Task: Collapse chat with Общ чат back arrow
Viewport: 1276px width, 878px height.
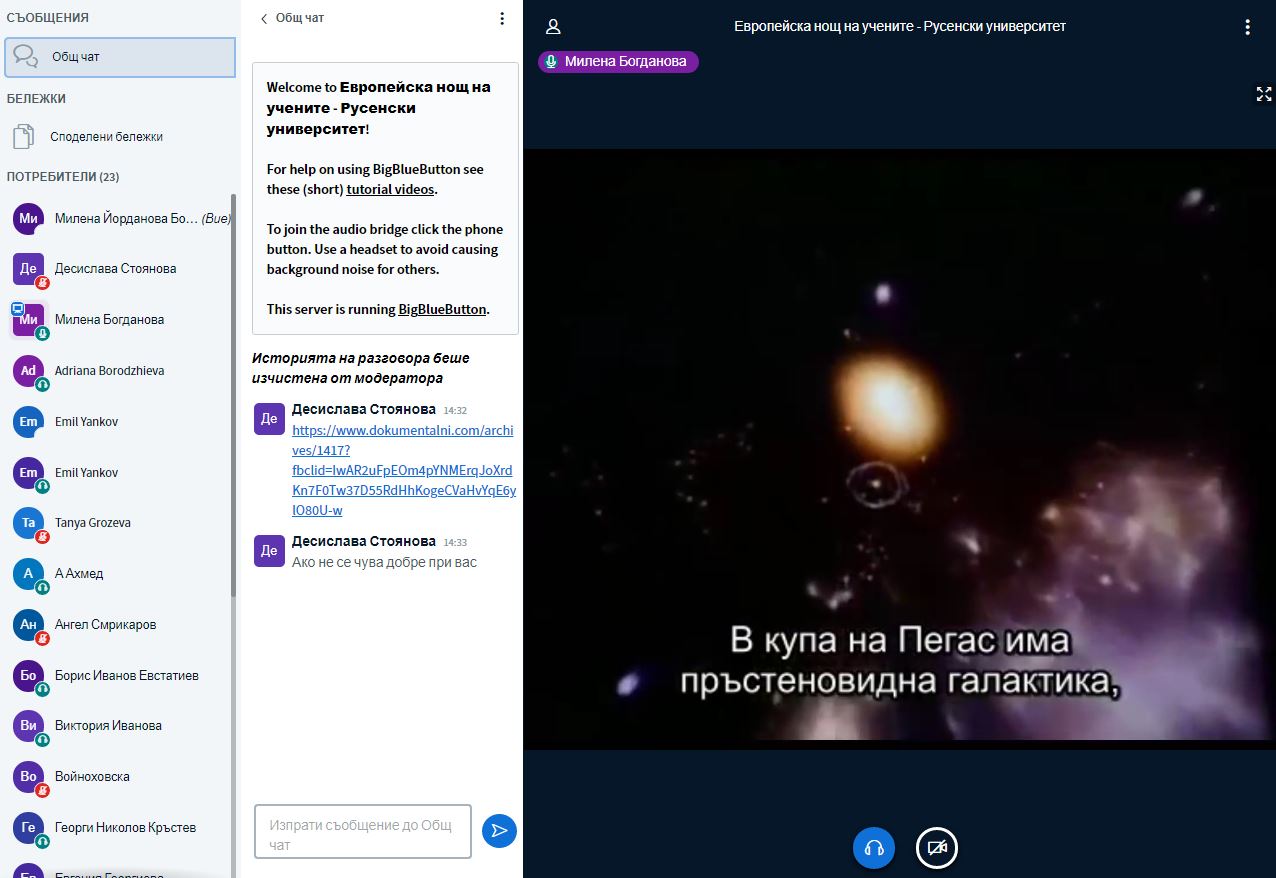Action: click(292, 18)
